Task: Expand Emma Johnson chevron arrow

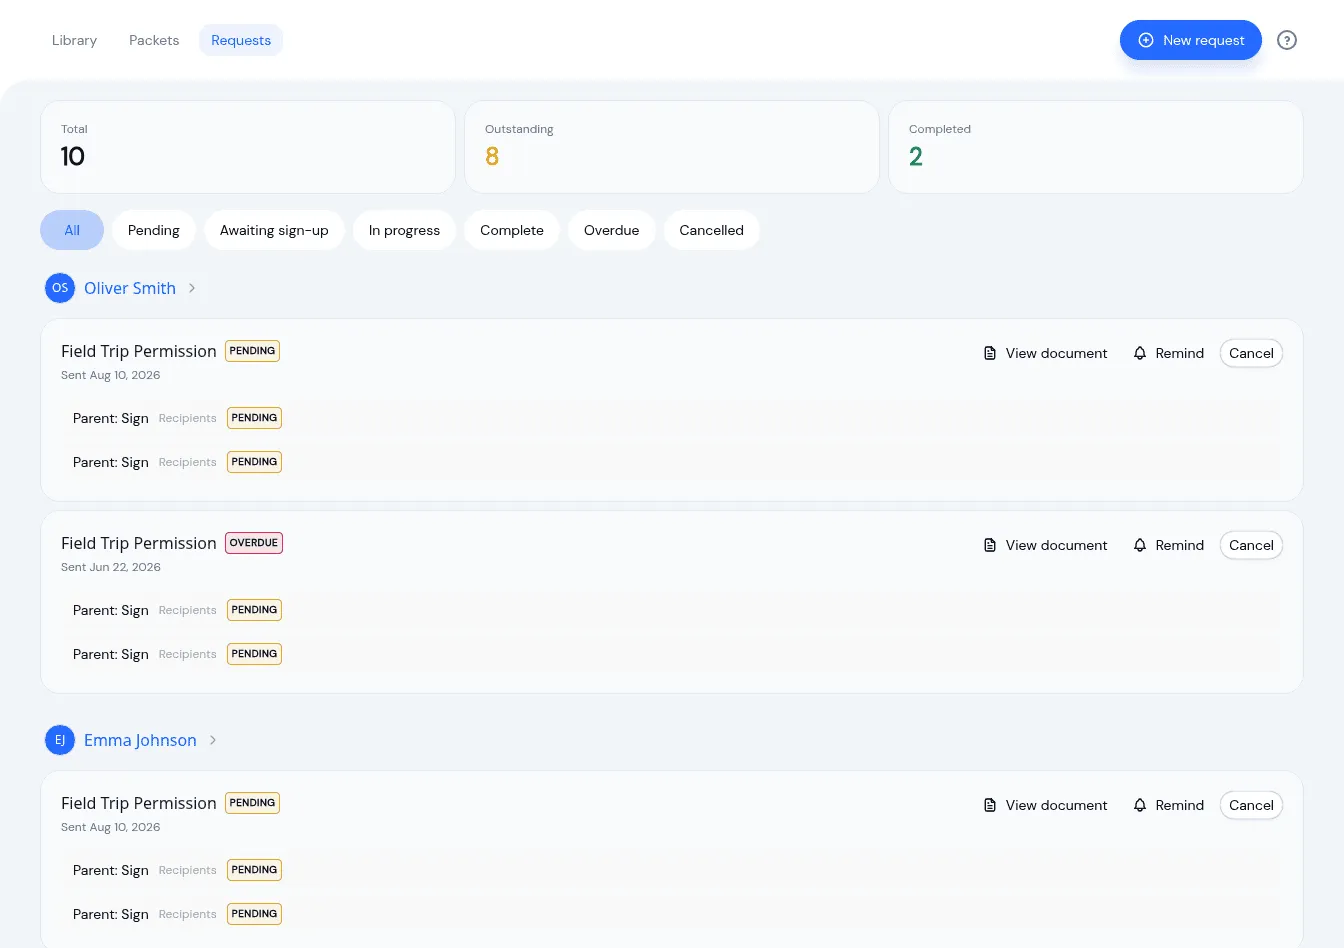Action: [213, 740]
